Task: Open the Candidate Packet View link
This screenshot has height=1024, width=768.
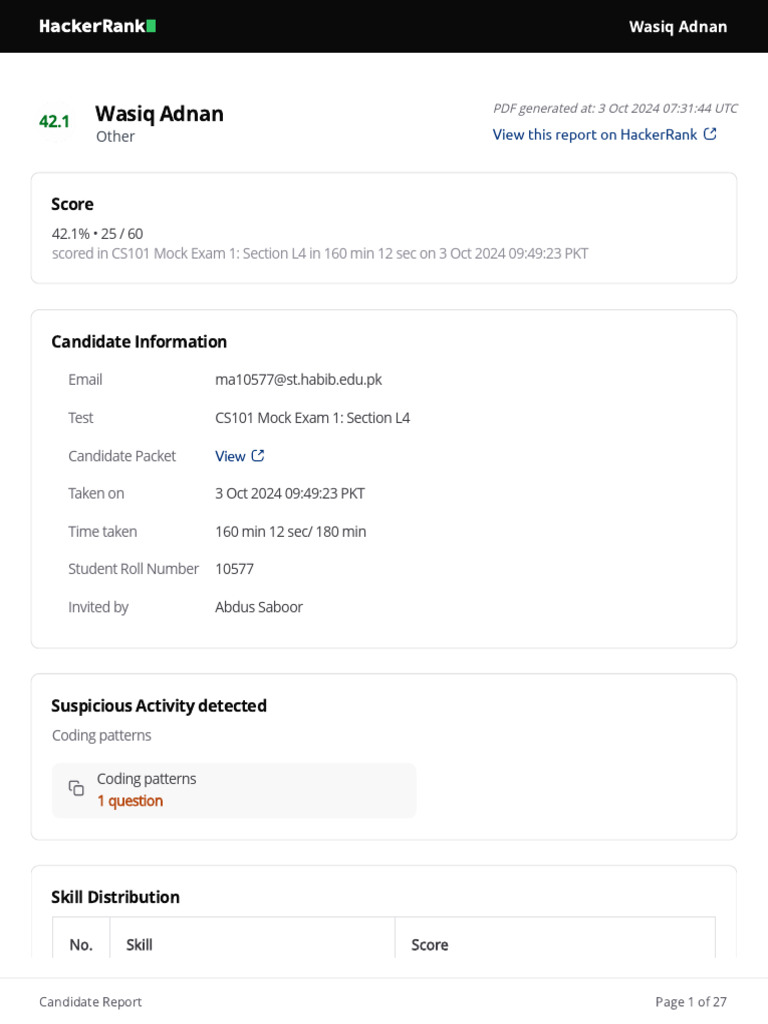Action: pos(230,456)
